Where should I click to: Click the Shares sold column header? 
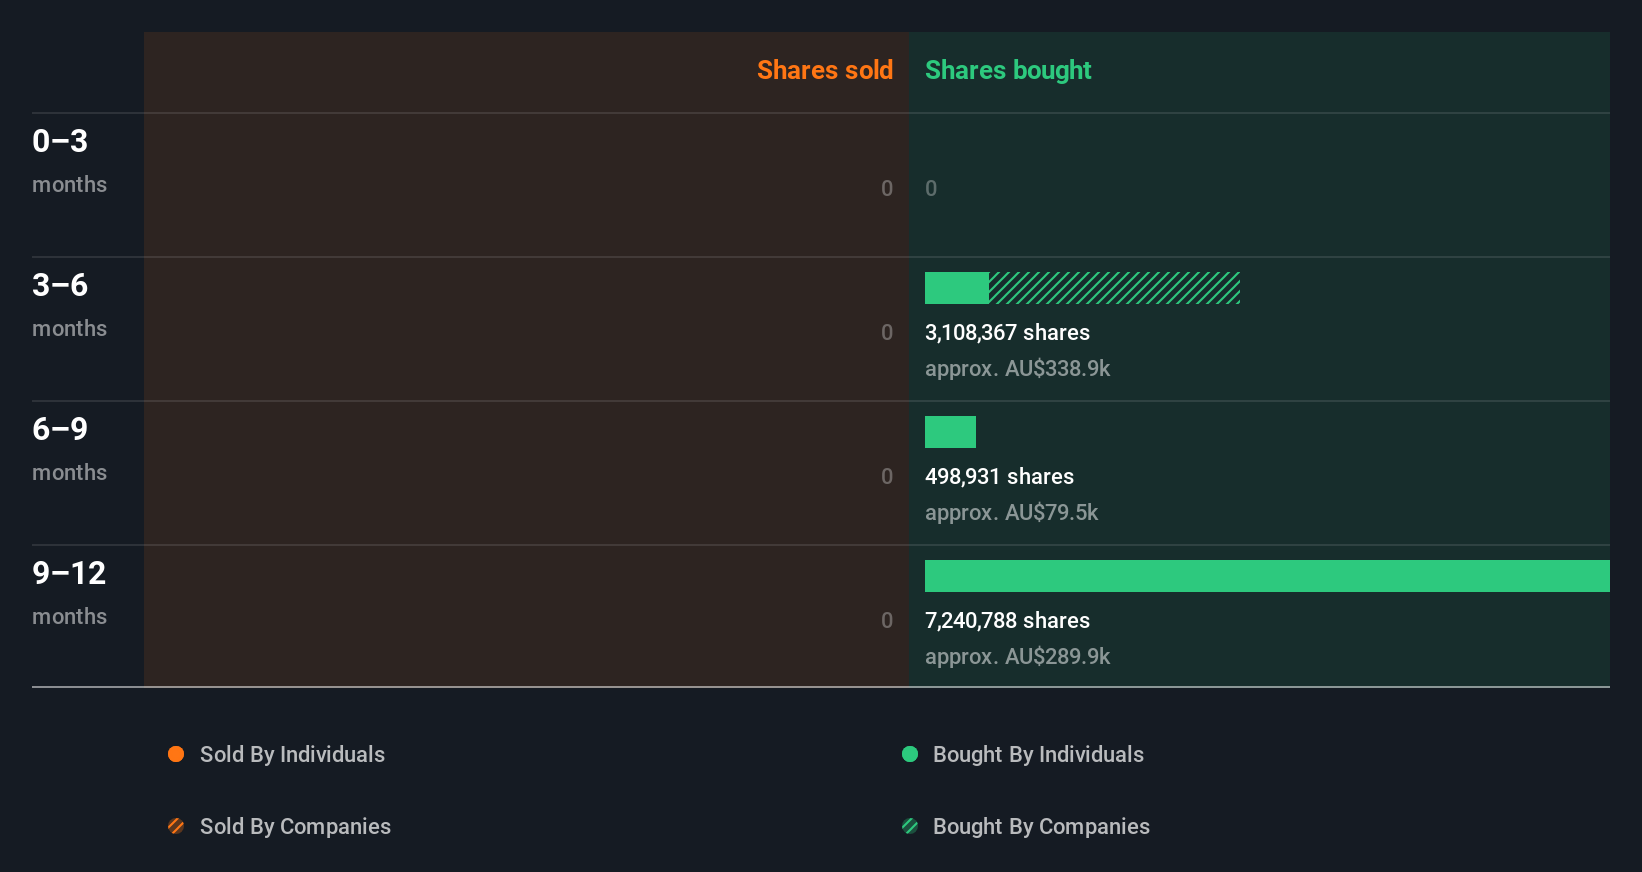tap(825, 70)
